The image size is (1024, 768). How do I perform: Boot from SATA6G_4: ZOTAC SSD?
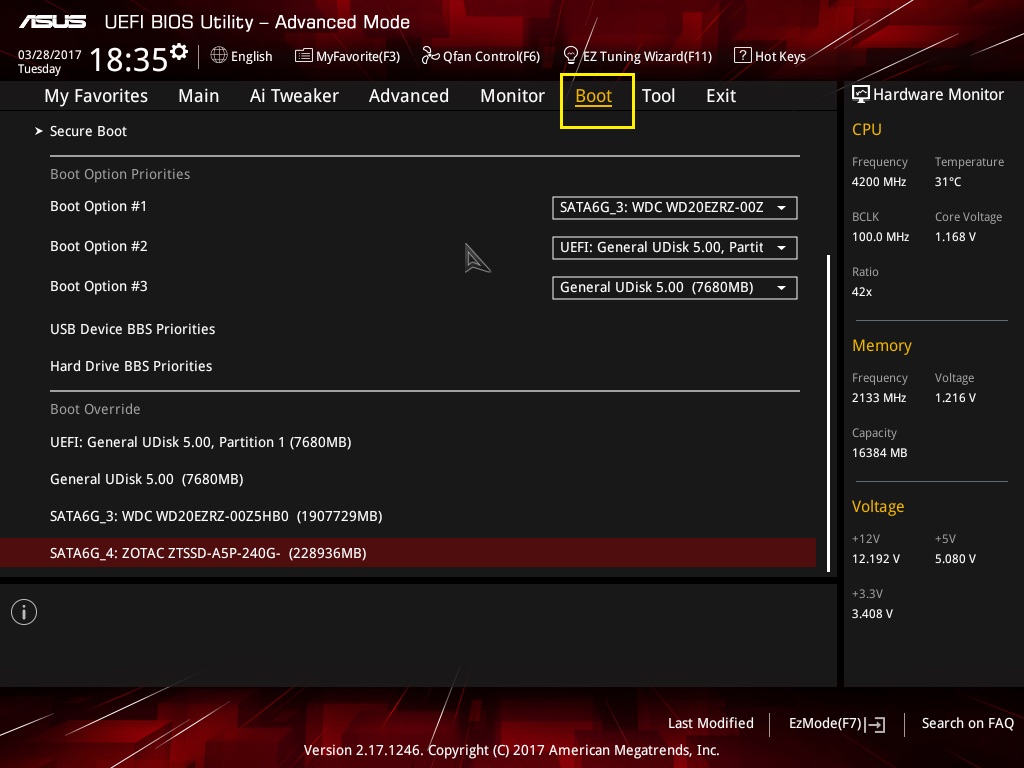[408, 553]
